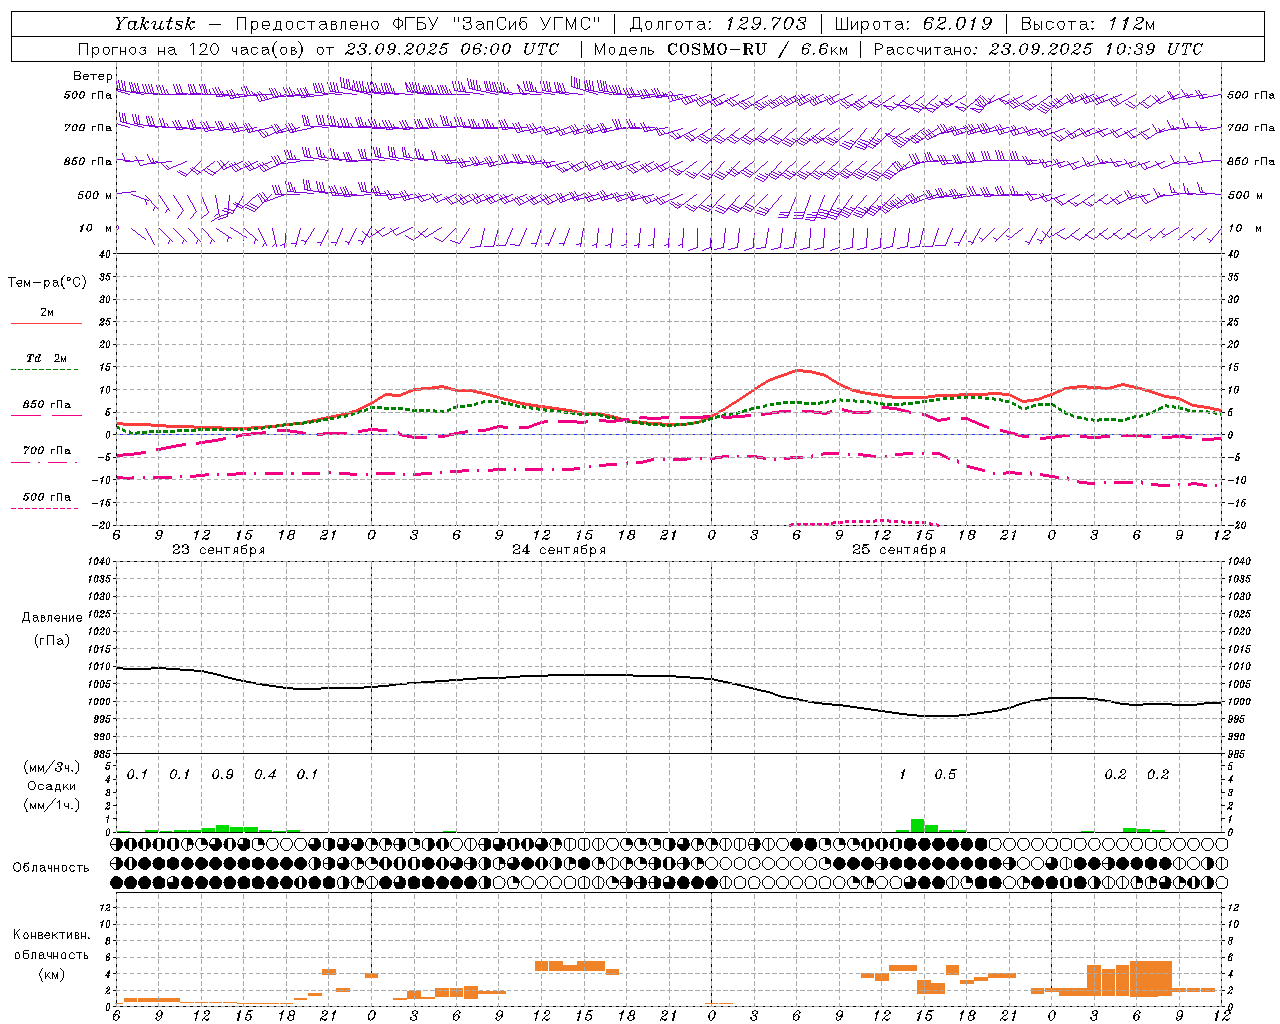Click the Осадки panel label

pyautogui.click(x=52, y=786)
